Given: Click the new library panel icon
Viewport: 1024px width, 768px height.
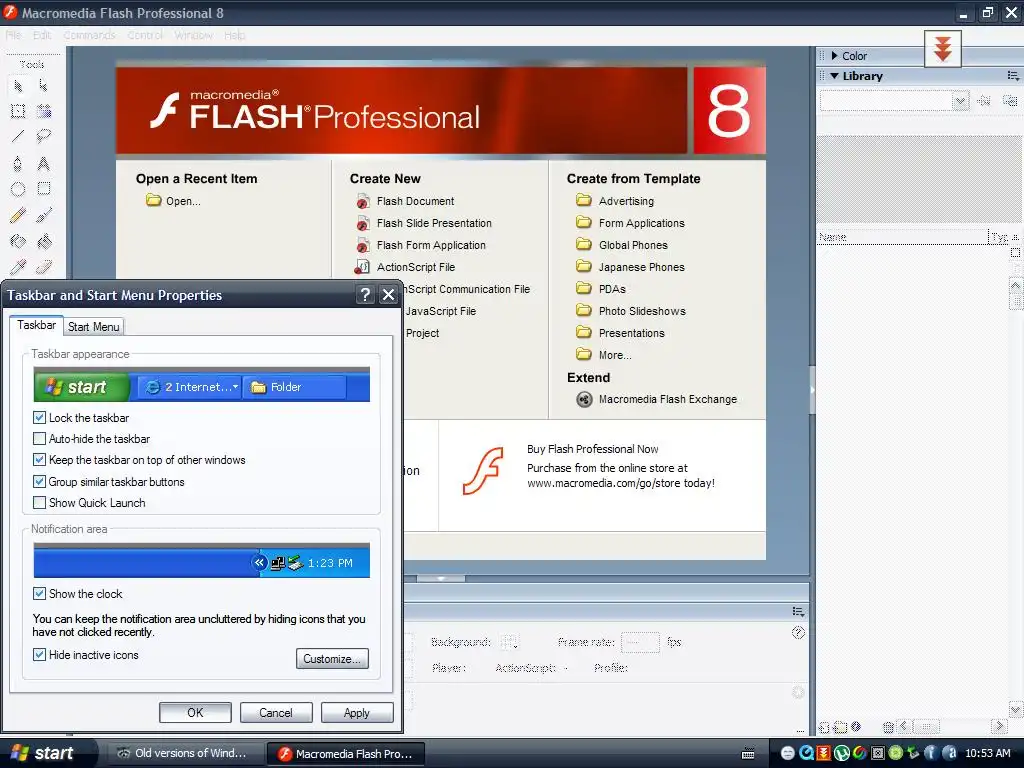Looking at the screenshot, I should (1010, 101).
